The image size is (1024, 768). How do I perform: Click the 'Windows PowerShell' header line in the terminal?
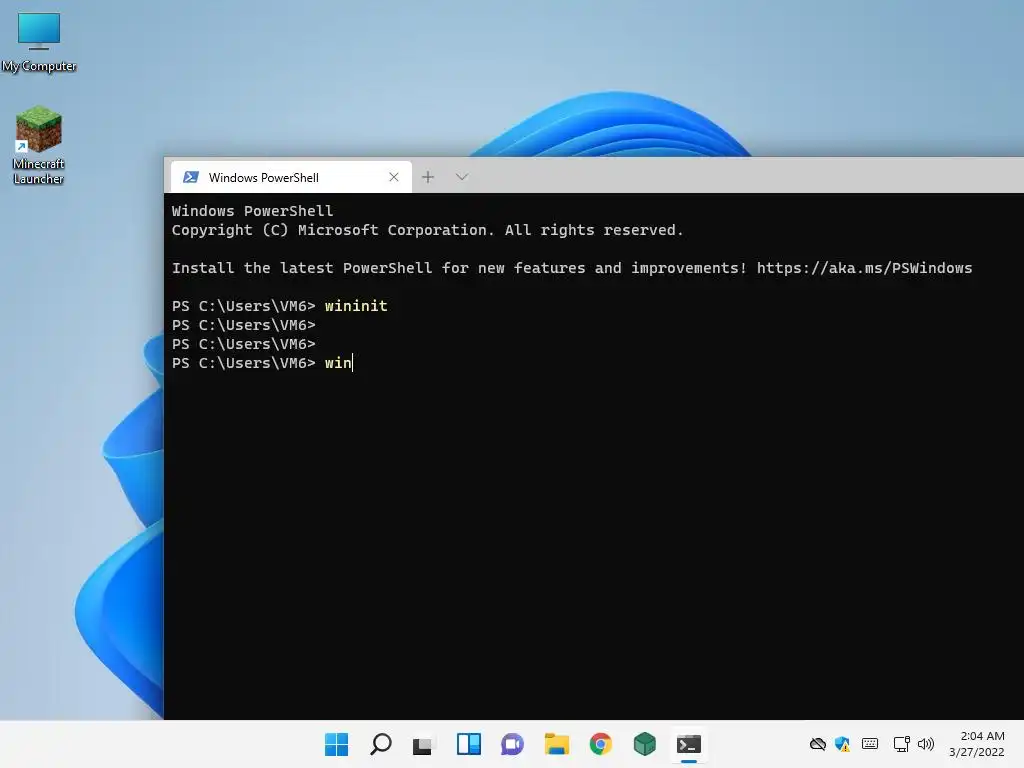(x=252, y=211)
